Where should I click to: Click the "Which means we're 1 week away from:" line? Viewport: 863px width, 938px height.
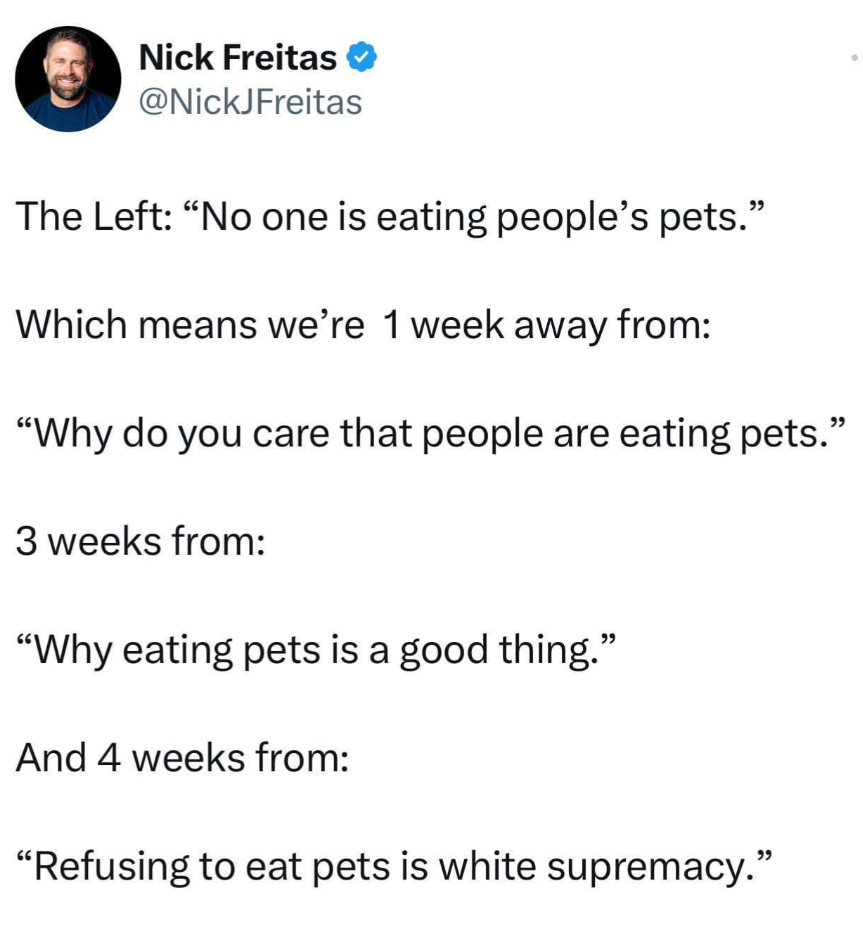point(363,325)
